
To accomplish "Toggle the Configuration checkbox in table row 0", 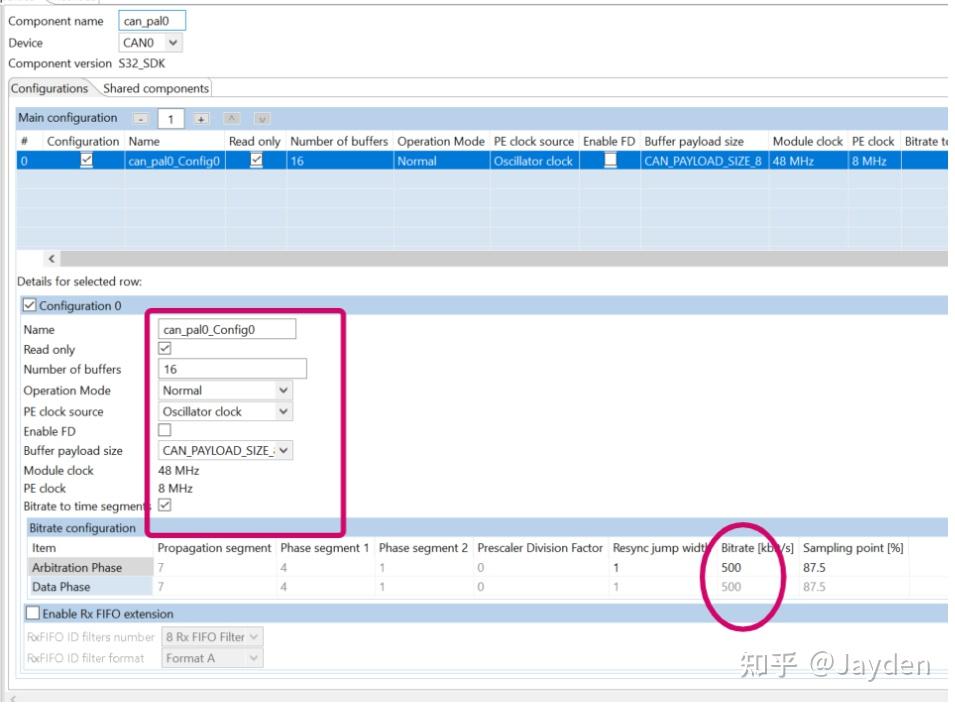I will (x=86, y=160).
